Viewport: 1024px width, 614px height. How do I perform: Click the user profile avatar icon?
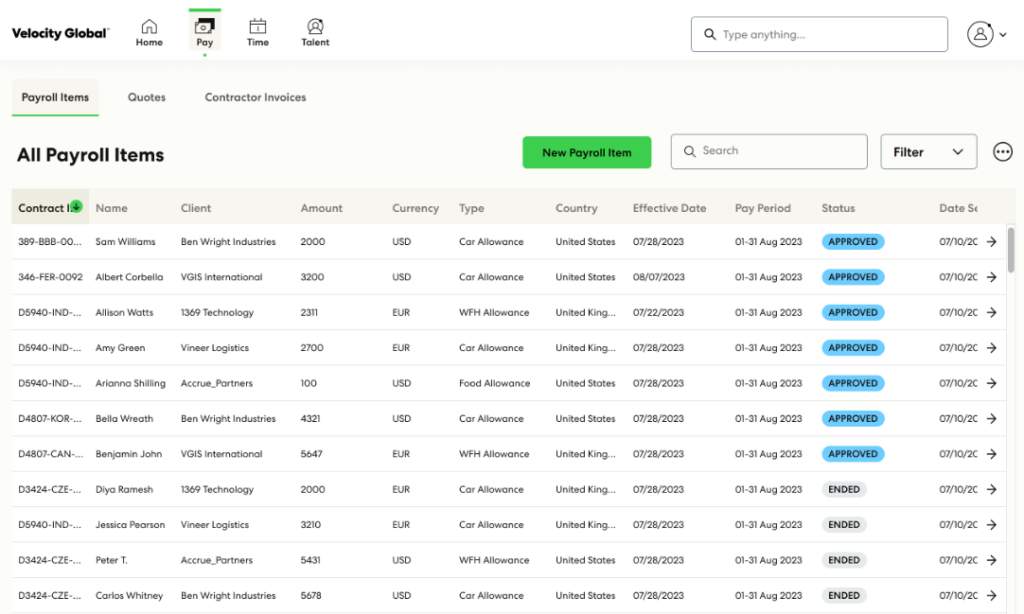(980, 34)
